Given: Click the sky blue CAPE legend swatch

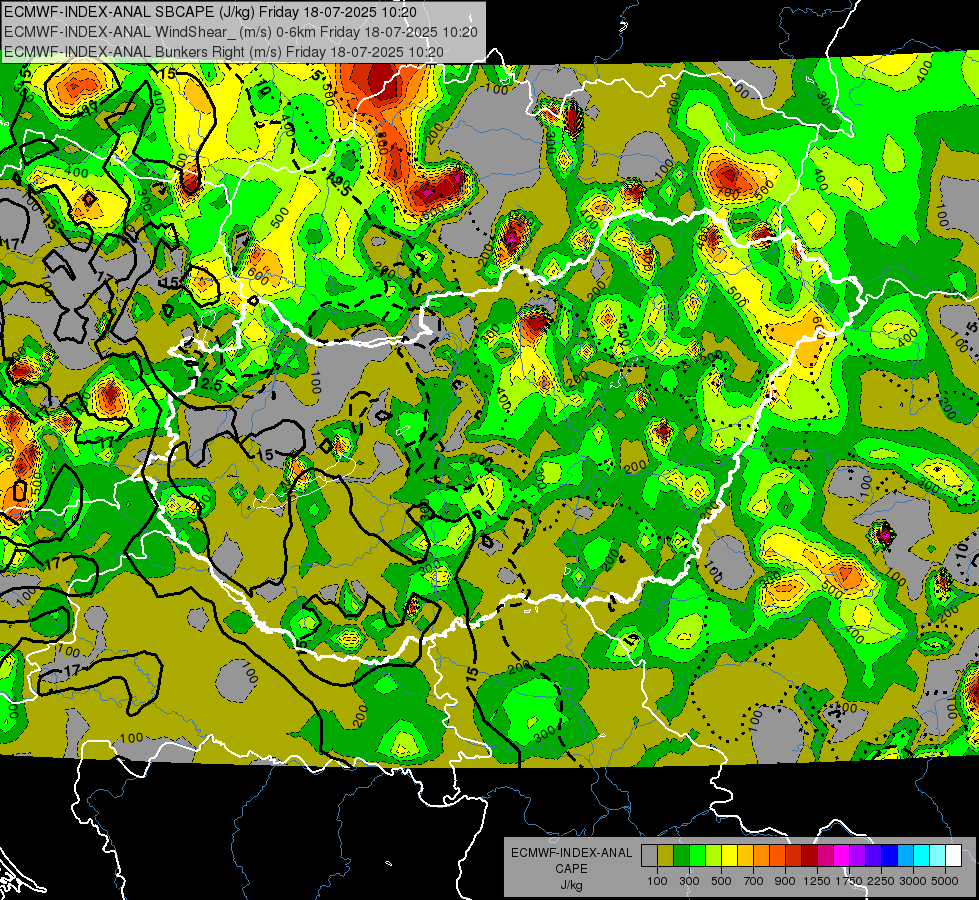Looking at the screenshot, I should click(905, 856).
